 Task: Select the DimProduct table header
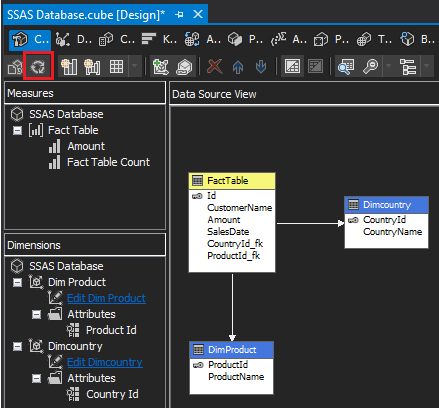232,349
